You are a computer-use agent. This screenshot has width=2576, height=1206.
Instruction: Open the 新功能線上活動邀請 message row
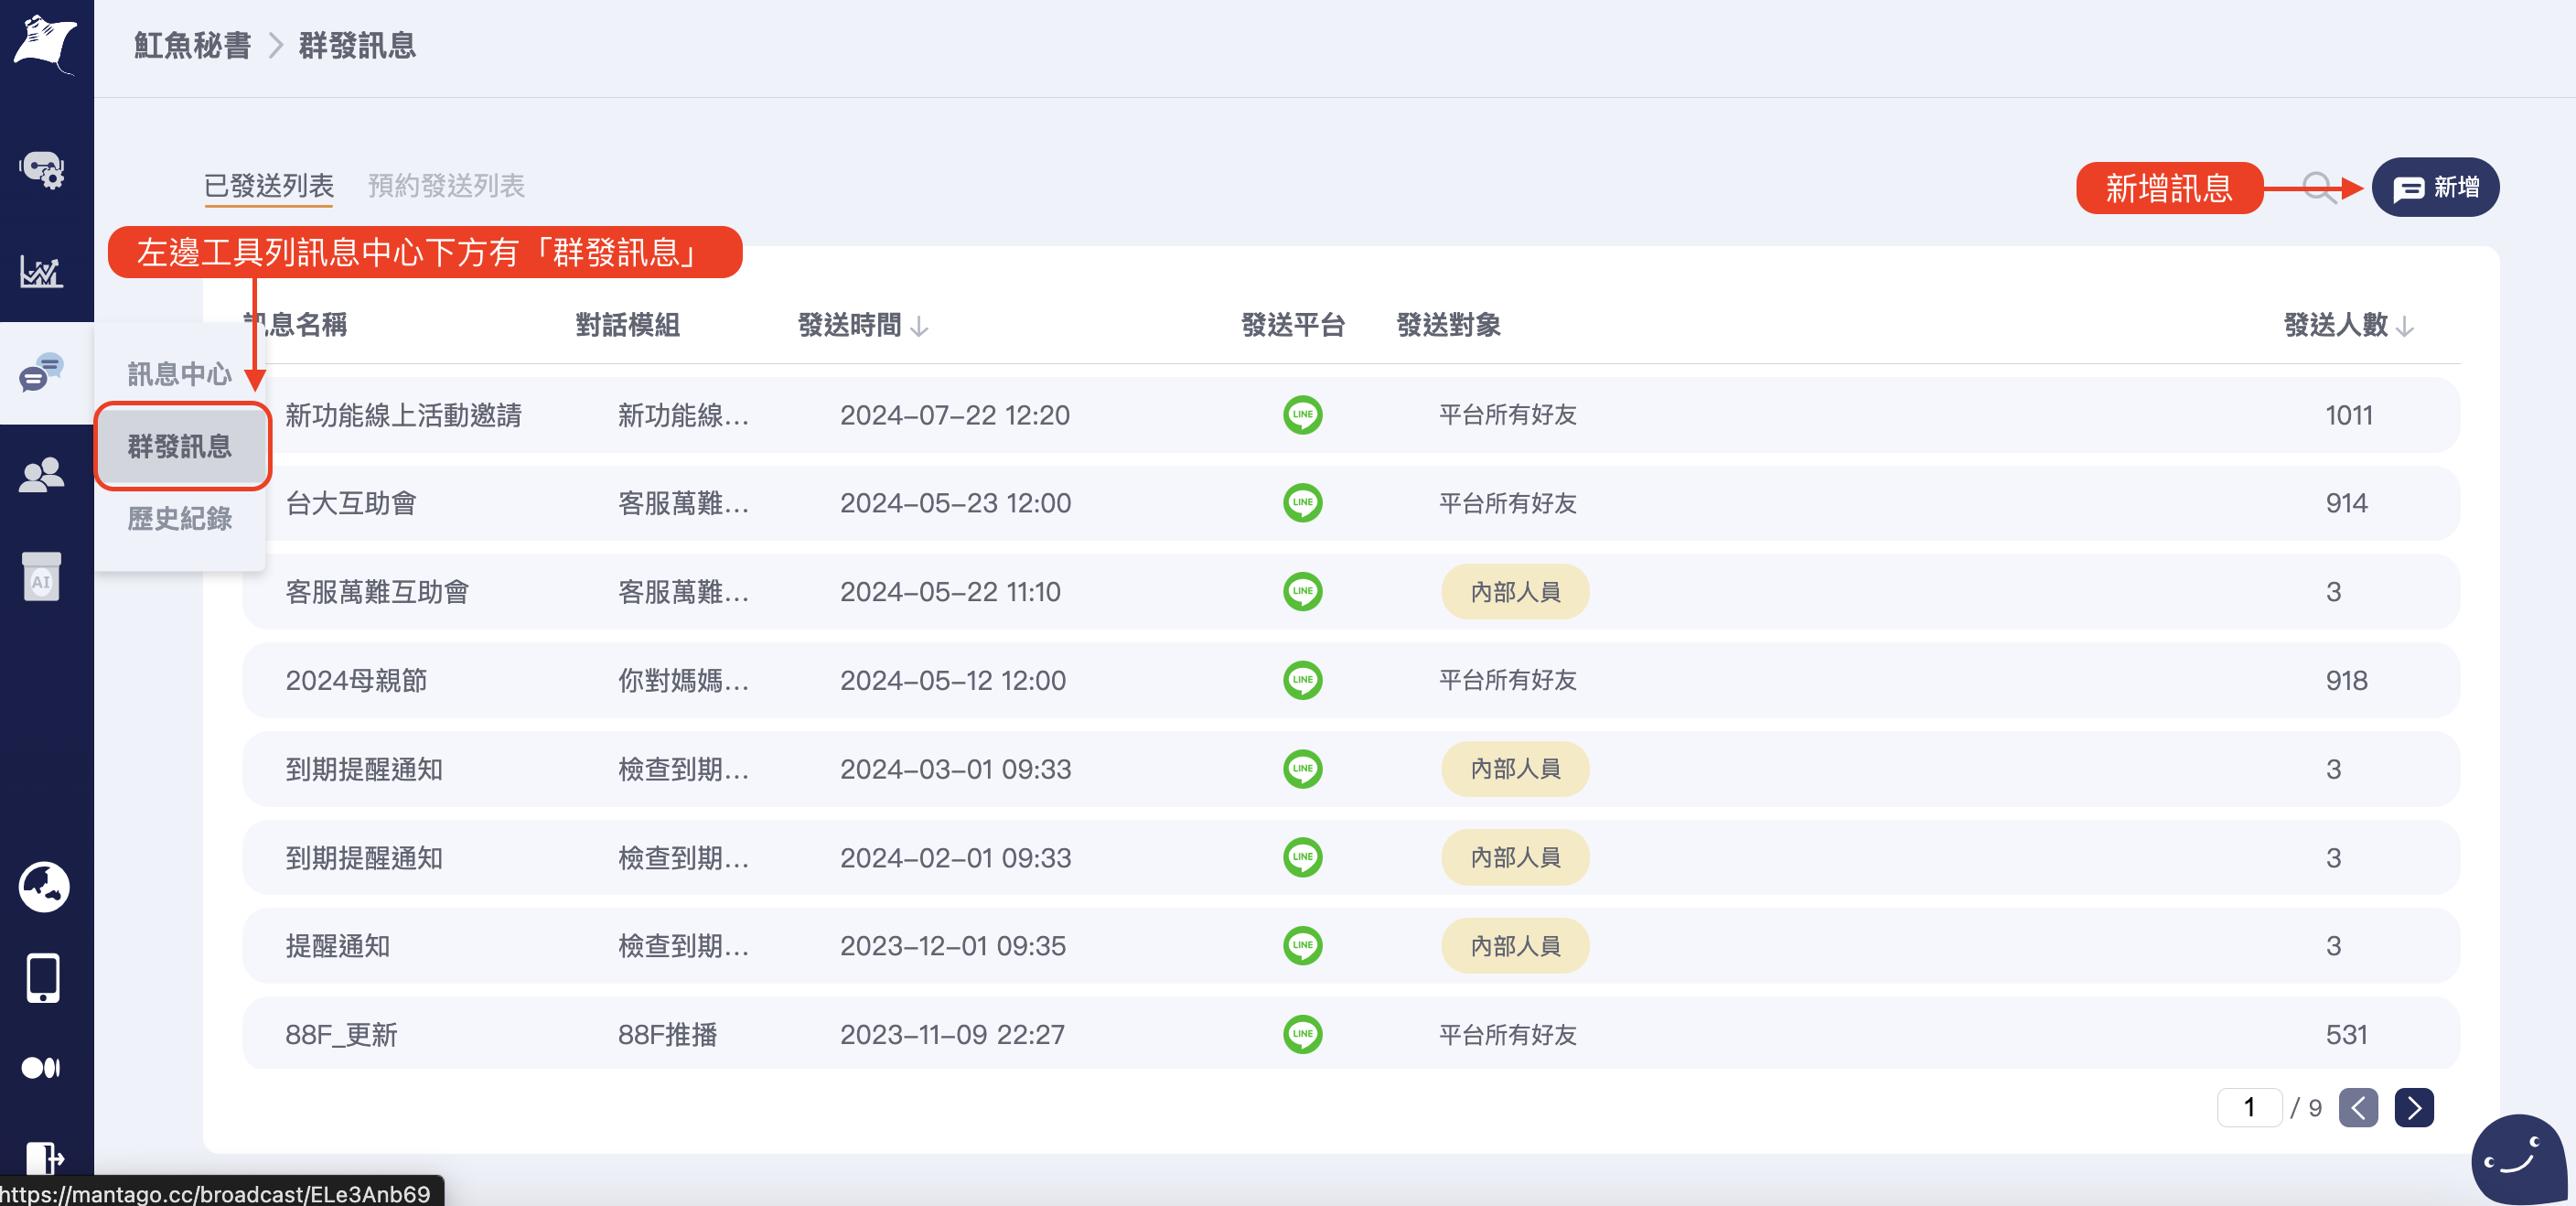403,415
